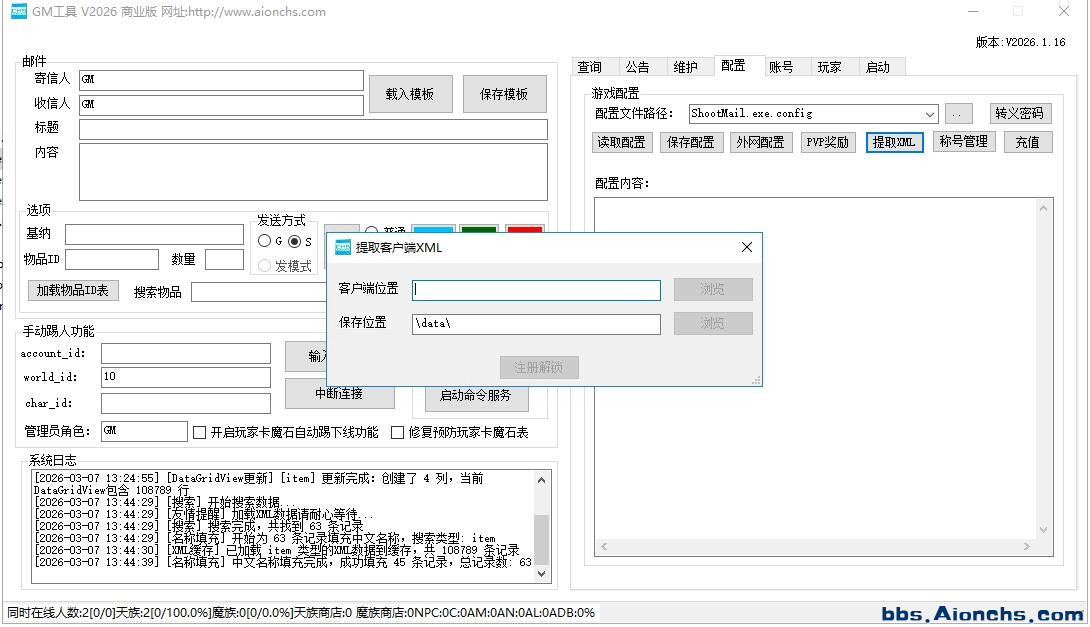The height and width of the screenshot is (627, 1090).
Task: Click the GM工具 app icon in title bar
Action: [18, 12]
